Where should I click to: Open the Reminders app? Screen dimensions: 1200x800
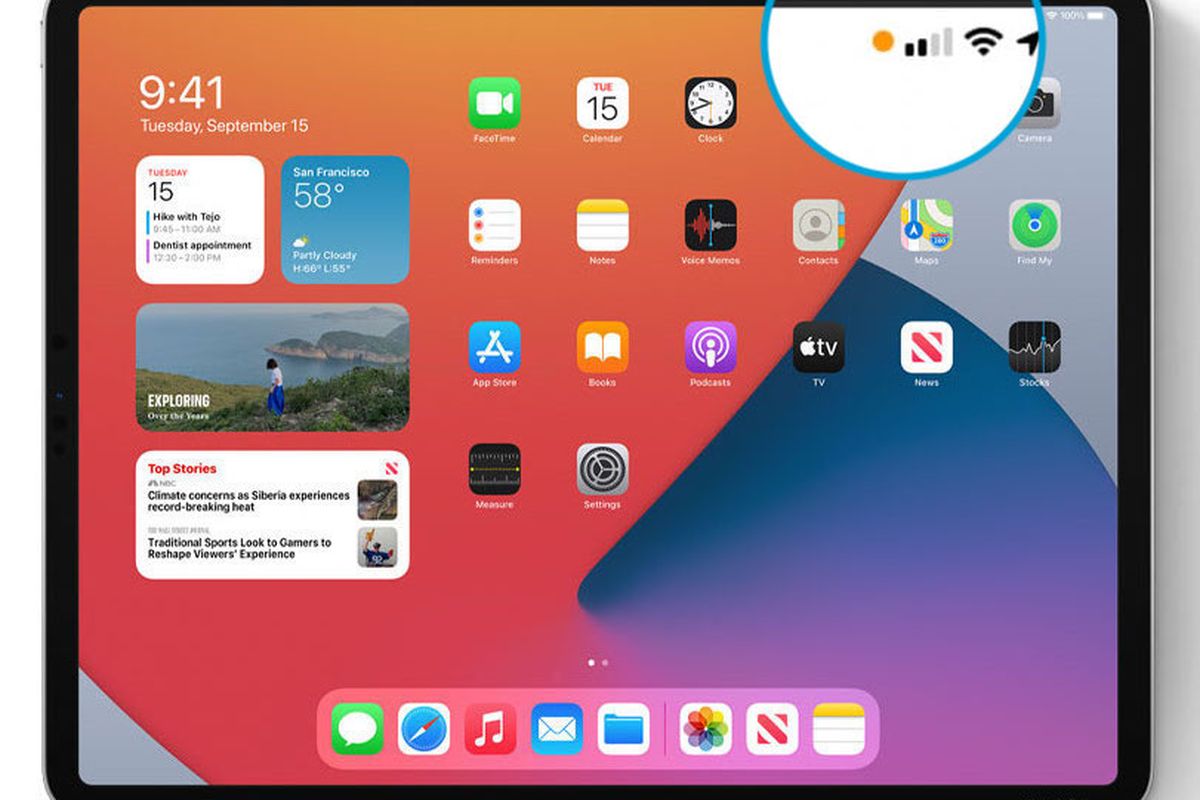click(x=495, y=225)
